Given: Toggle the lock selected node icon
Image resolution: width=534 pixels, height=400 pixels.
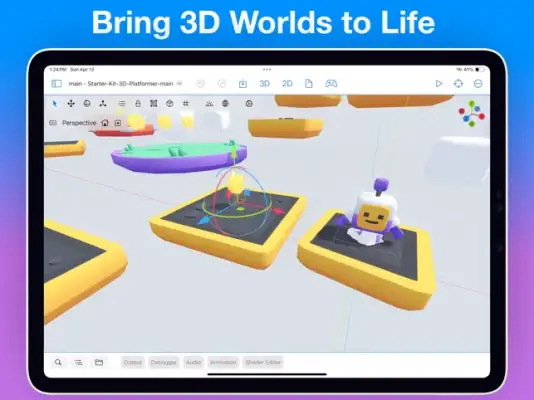Looking at the screenshot, I should [138, 103].
